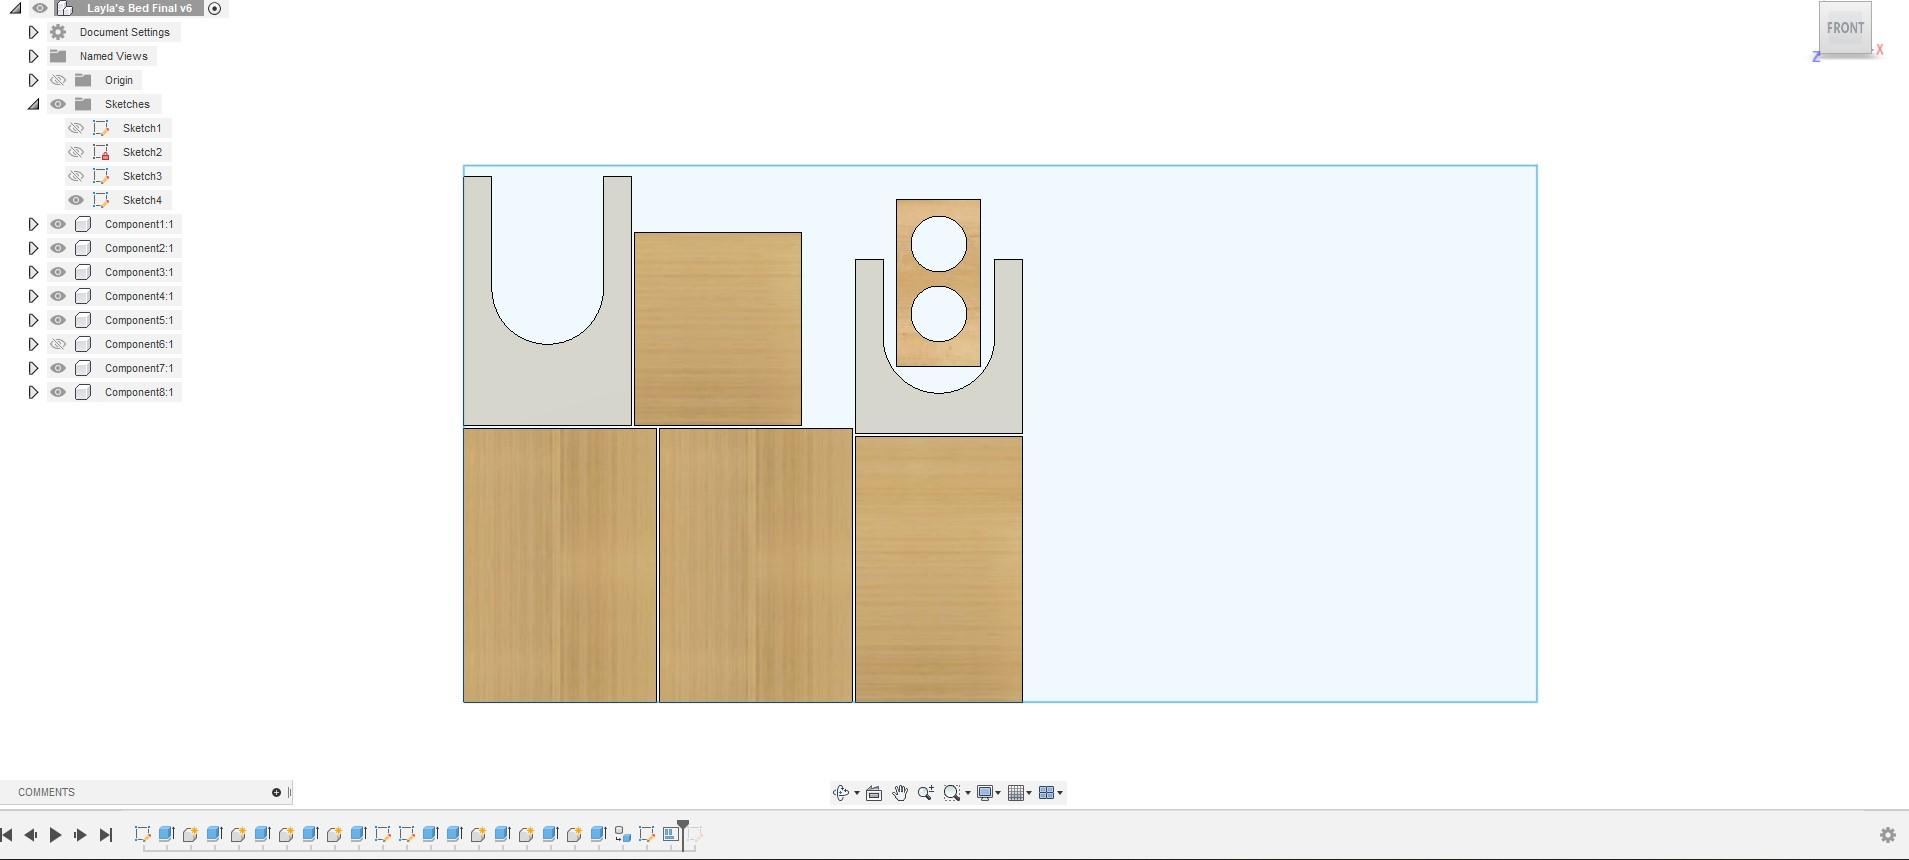1909x860 pixels.
Task: Toggle visibility of Layla's Bed Final v6
Action: click(x=40, y=8)
